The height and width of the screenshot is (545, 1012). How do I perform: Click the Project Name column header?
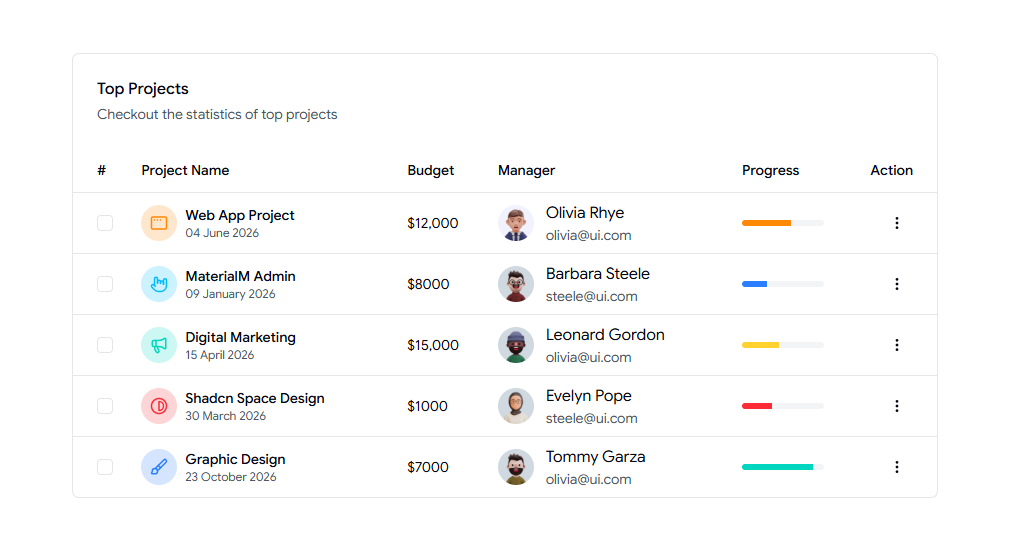coord(185,171)
